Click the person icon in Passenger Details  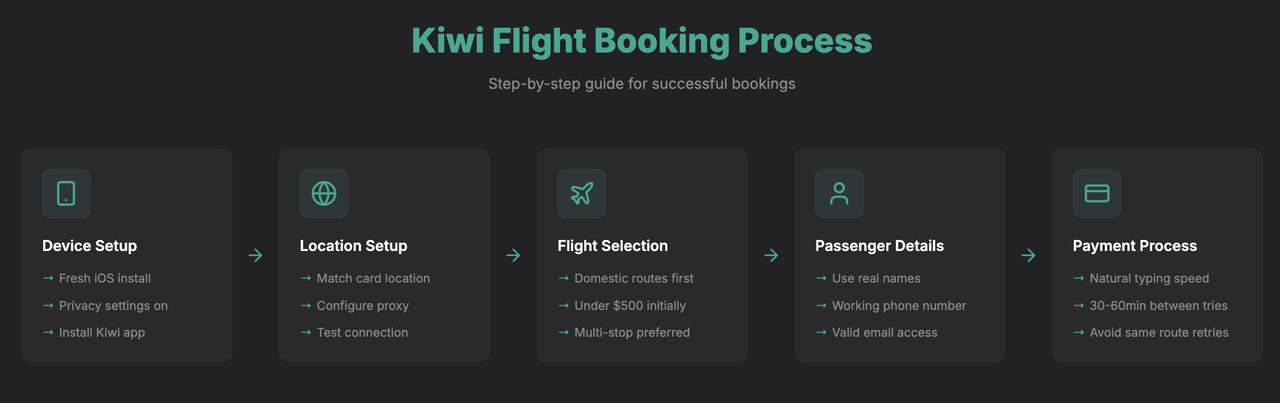(839, 194)
